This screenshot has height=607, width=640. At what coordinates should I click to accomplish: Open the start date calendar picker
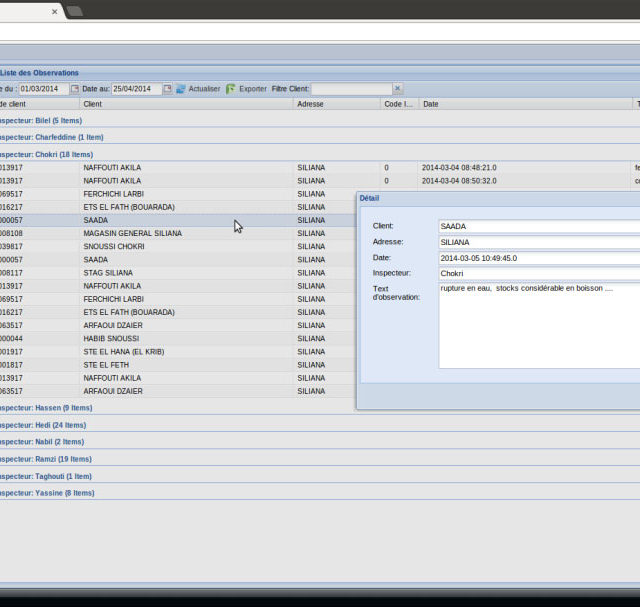[x=74, y=89]
